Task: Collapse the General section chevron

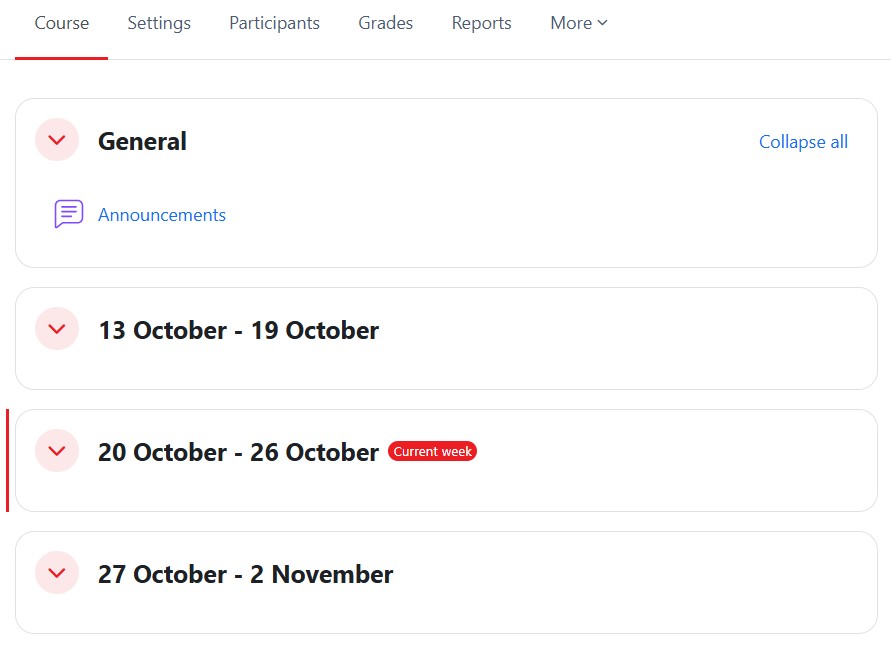Action: coord(57,140)
